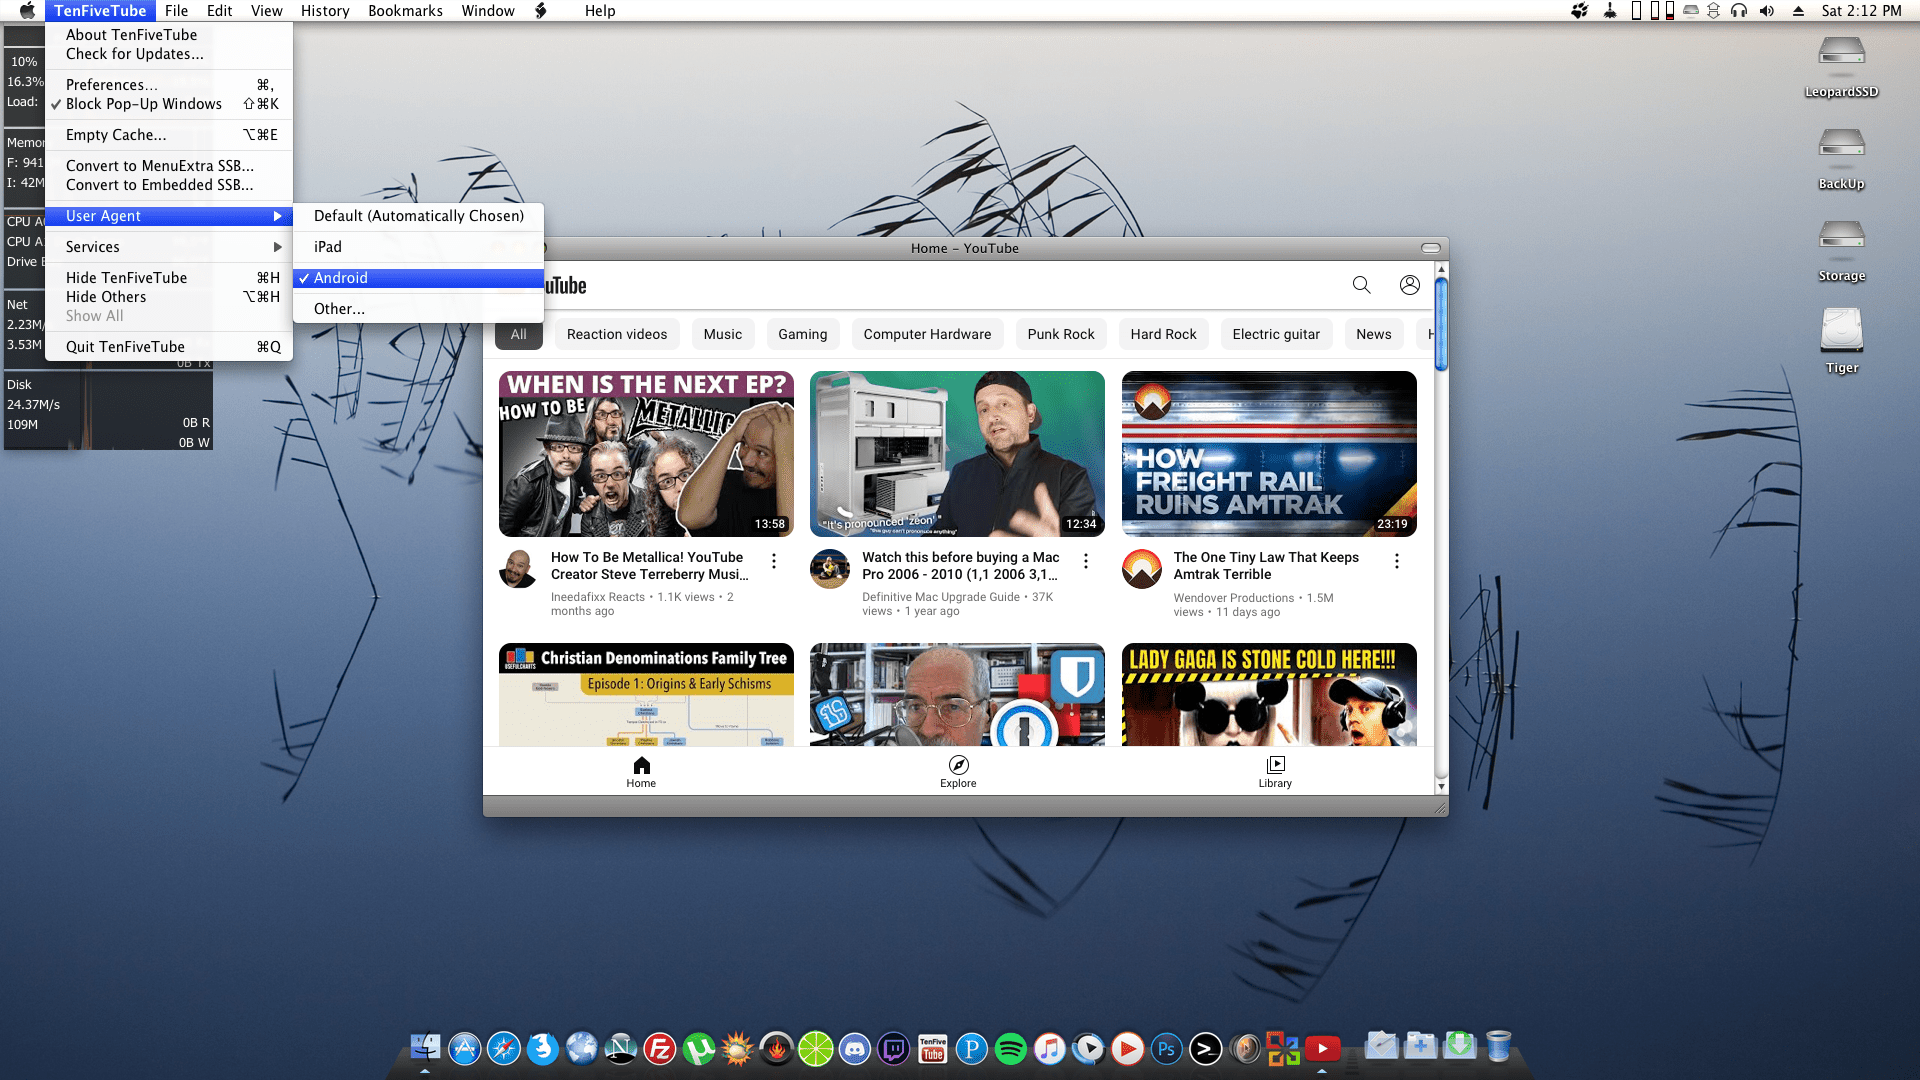Open options for the Metallica video
Screen dimensions: 1920x1080
coord(774,561)
